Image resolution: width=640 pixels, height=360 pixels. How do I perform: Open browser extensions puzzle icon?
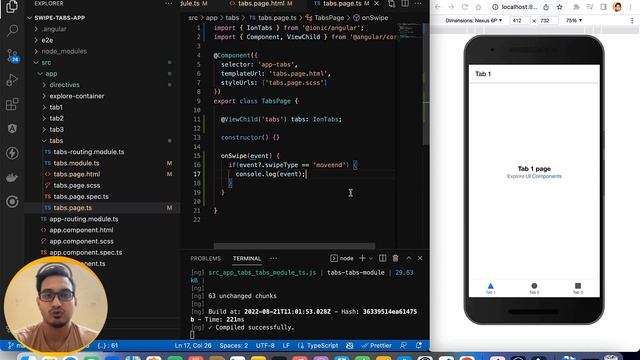576,7
